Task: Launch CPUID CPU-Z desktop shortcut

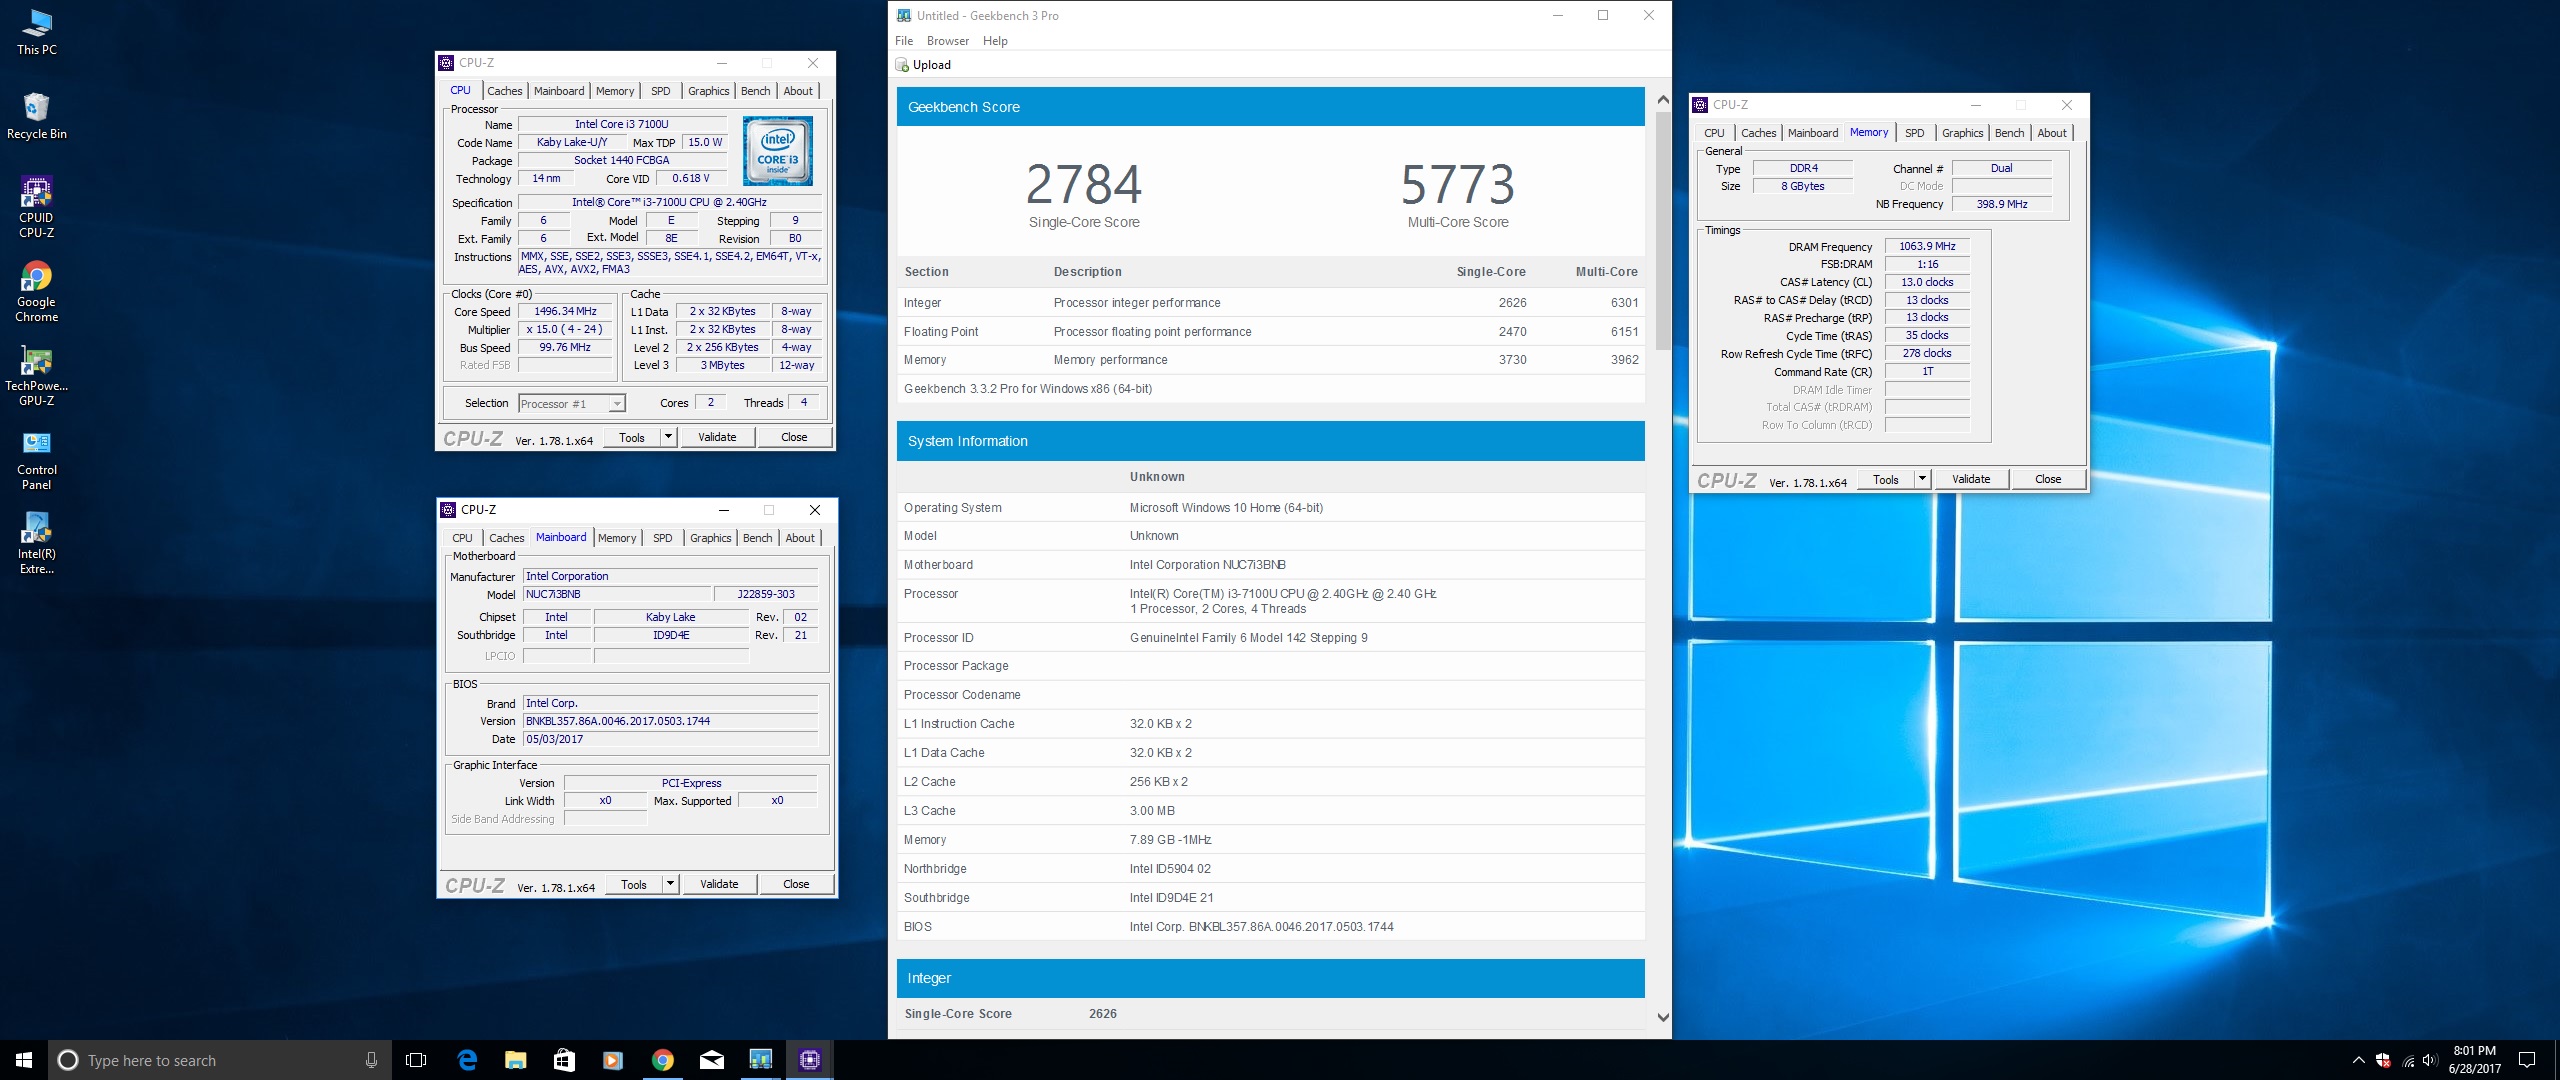Action: (37, 207)
